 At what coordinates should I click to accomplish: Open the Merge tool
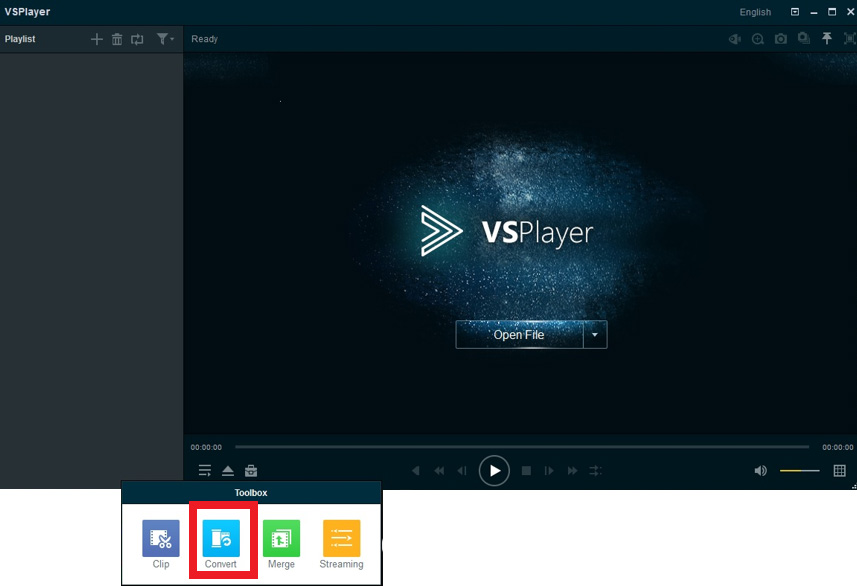pyautogui.click(x=281, y=538)
